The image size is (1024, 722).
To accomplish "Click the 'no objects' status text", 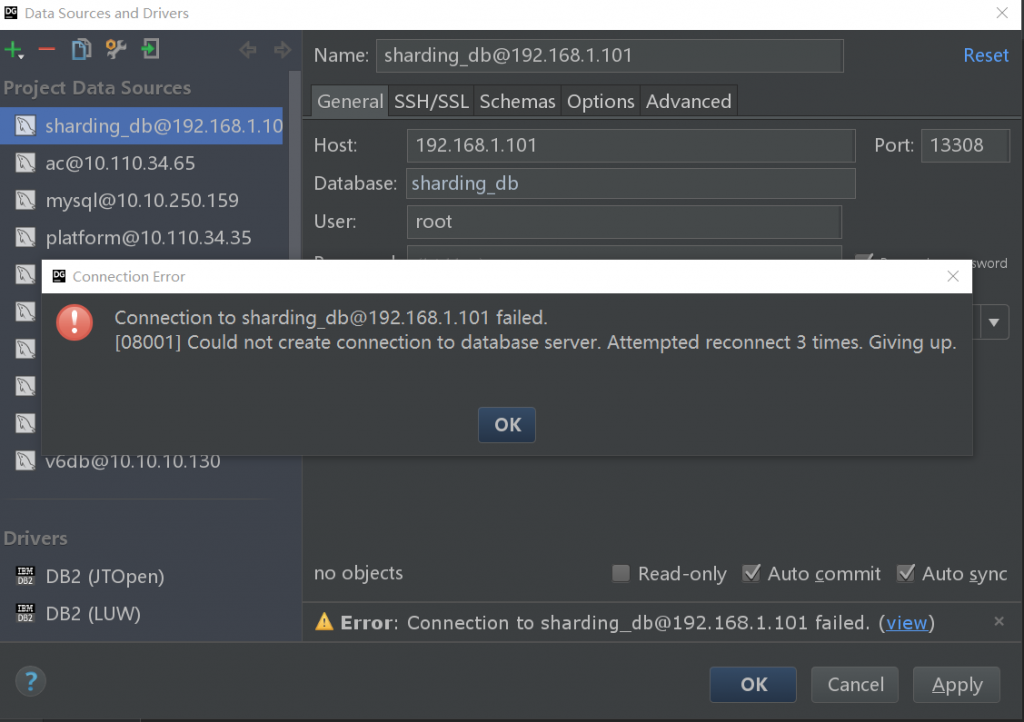I will coord(358,573).
